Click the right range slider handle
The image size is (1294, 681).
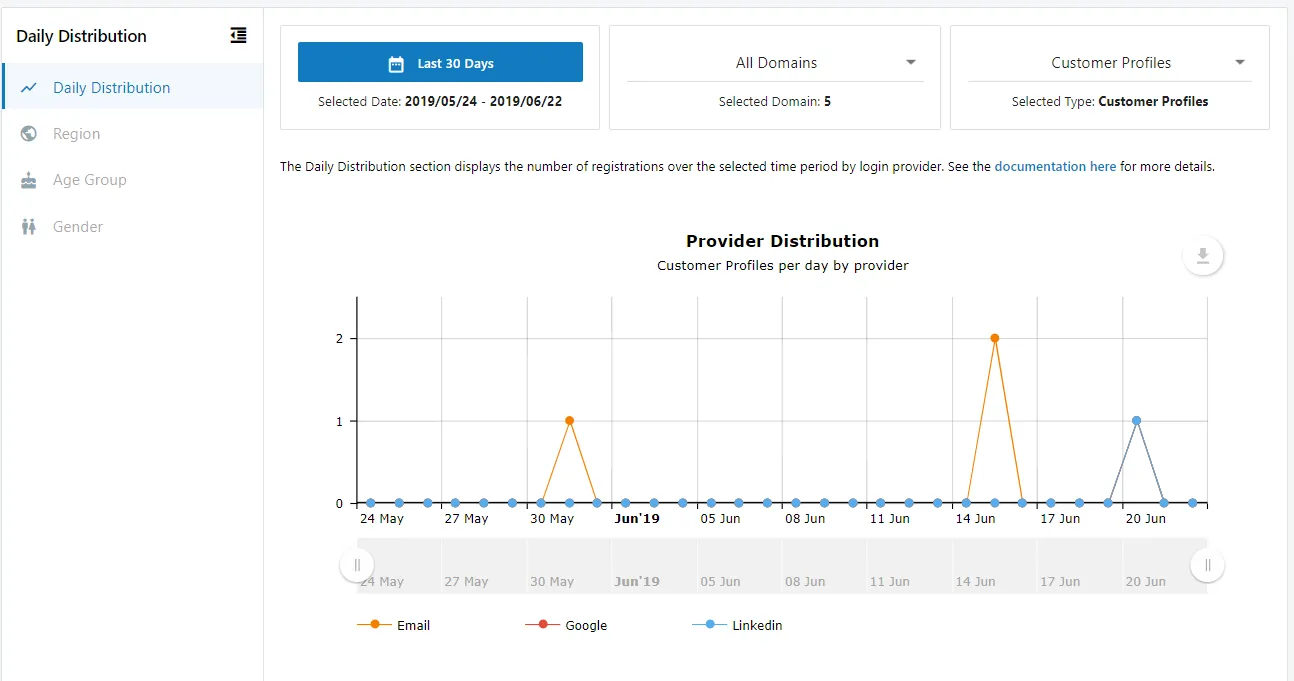pyautogui.click(x=1207, y=565)
